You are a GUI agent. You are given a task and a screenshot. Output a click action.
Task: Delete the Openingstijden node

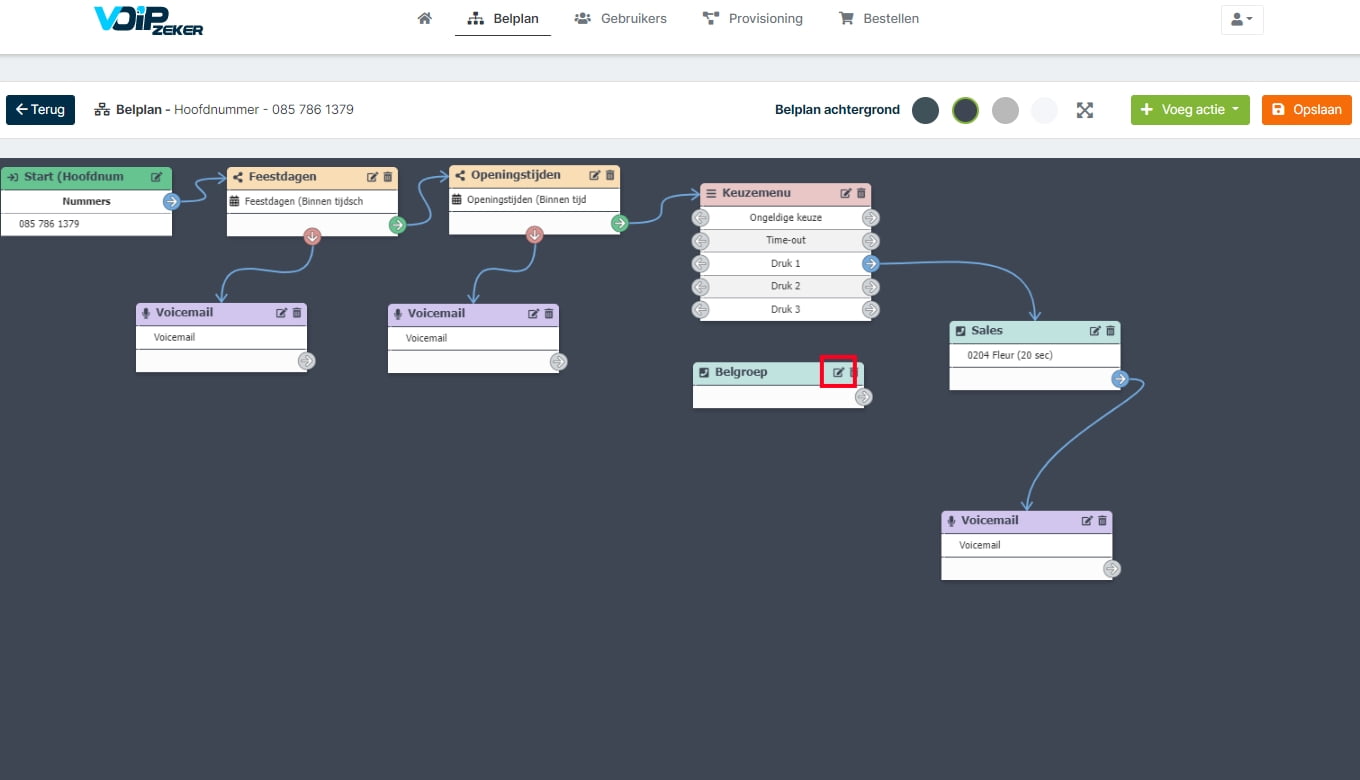[610, 175]
